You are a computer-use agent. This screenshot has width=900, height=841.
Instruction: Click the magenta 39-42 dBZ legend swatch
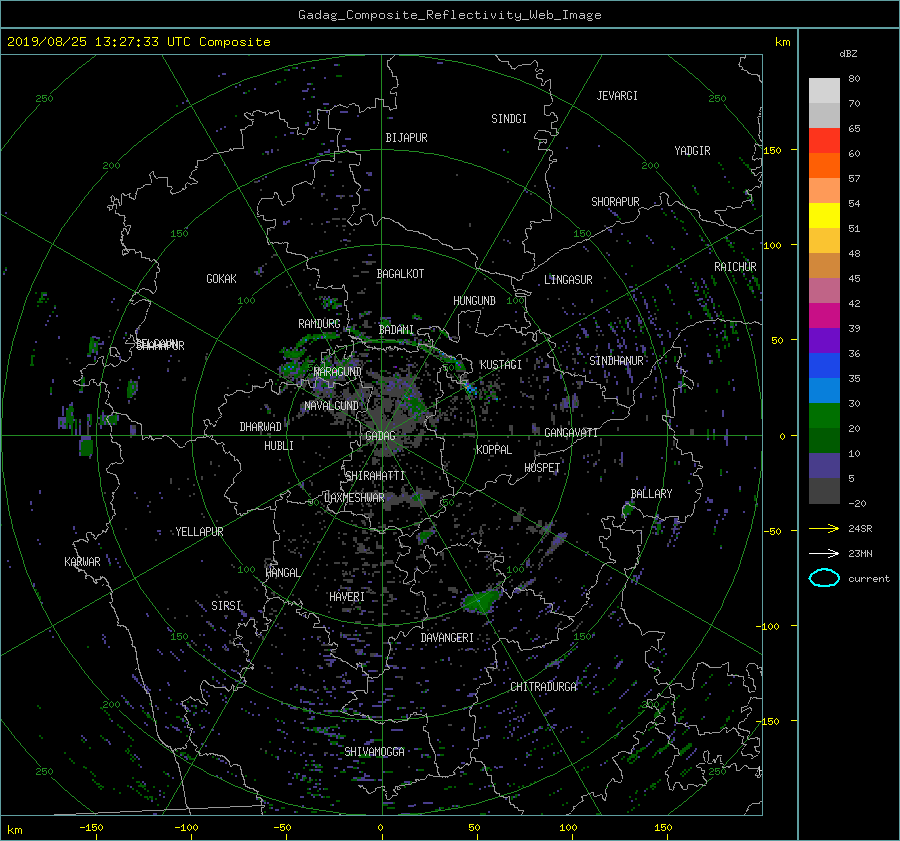pyautogui.click(x=824, y=316)
